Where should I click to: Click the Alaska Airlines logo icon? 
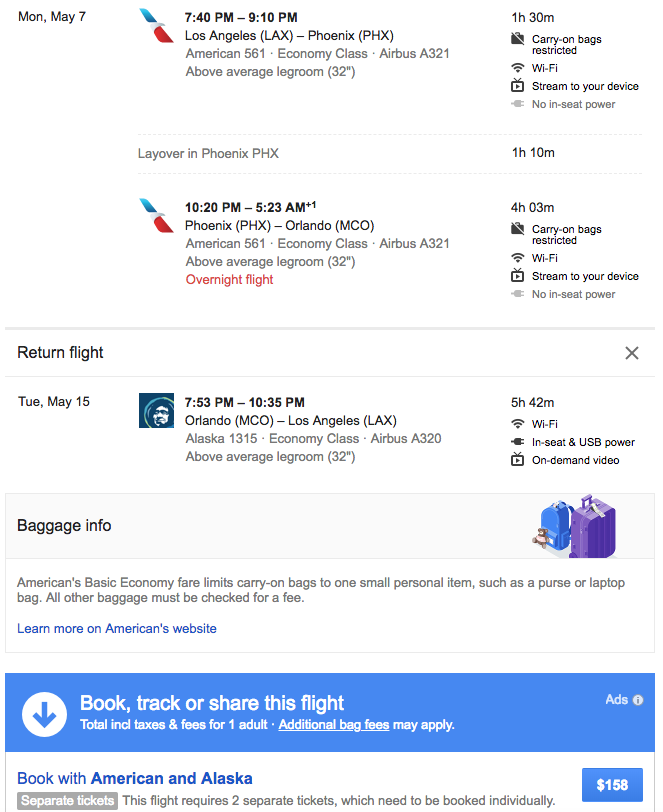click(x=155, y=411)
